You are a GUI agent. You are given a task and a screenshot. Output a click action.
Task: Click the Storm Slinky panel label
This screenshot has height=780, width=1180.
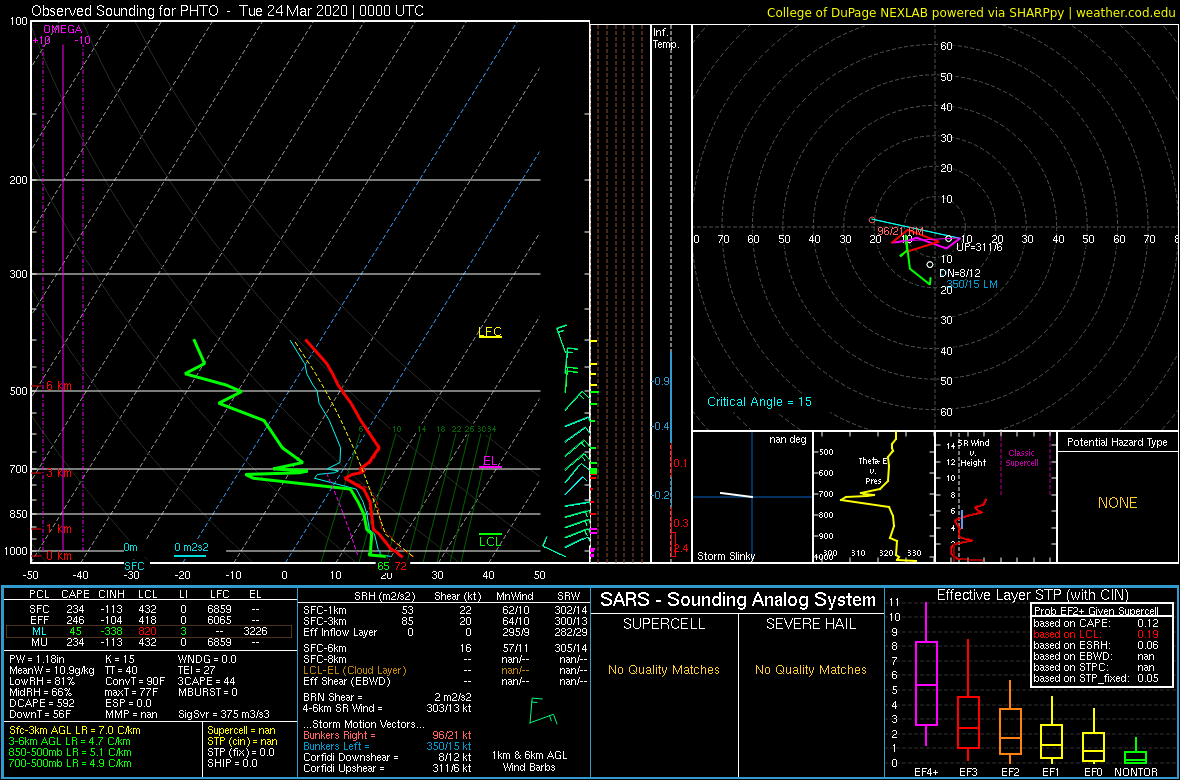[726, 556]
